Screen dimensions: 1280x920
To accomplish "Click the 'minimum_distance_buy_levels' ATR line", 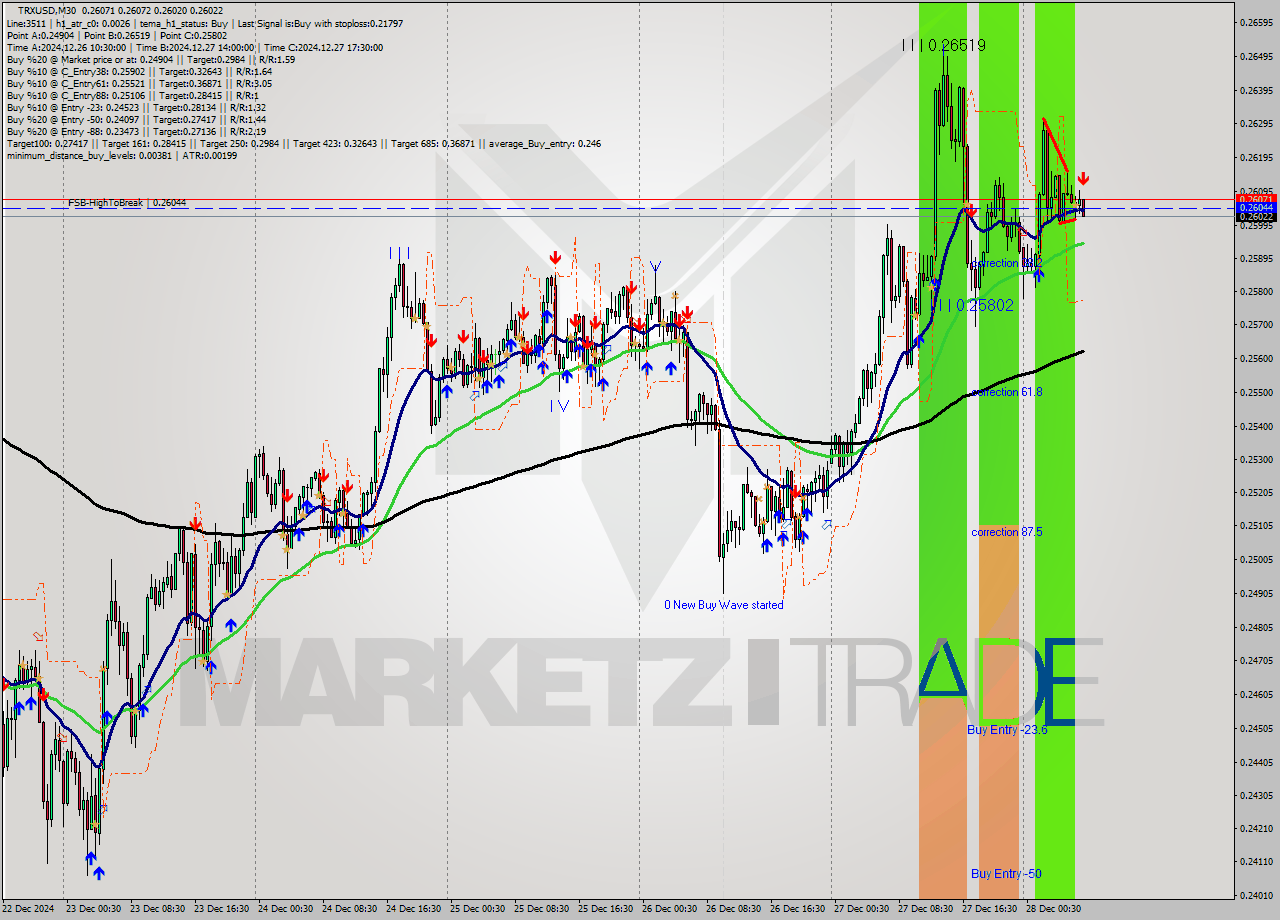I will point(122,155).
